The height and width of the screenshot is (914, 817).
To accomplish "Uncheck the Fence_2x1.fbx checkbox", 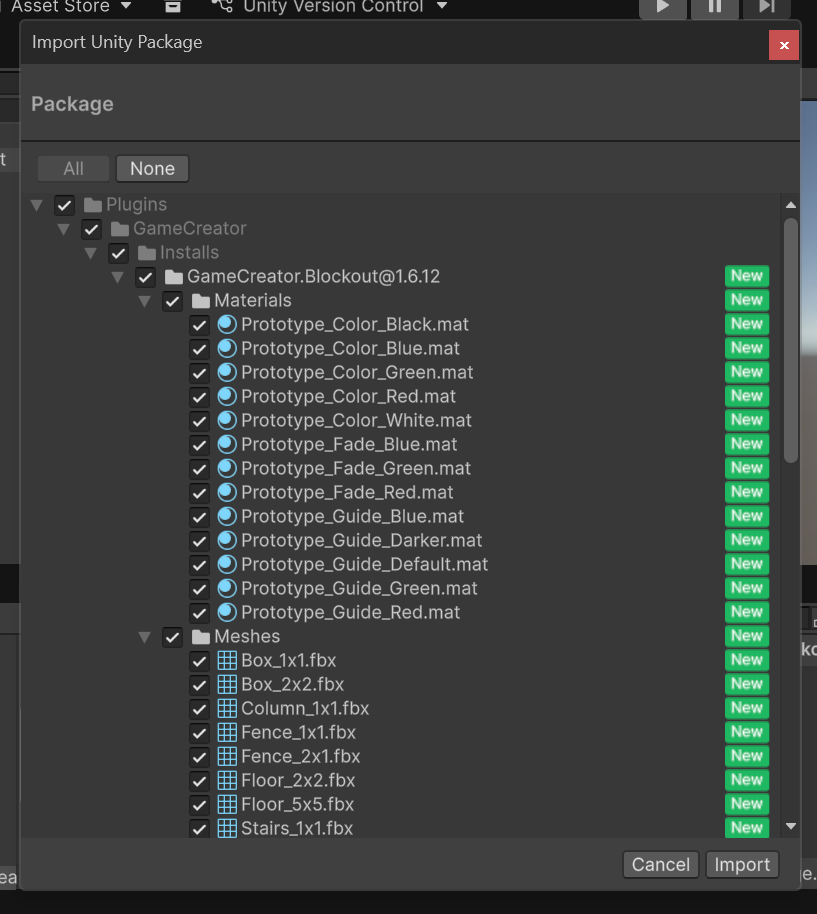I will [199, 757].
